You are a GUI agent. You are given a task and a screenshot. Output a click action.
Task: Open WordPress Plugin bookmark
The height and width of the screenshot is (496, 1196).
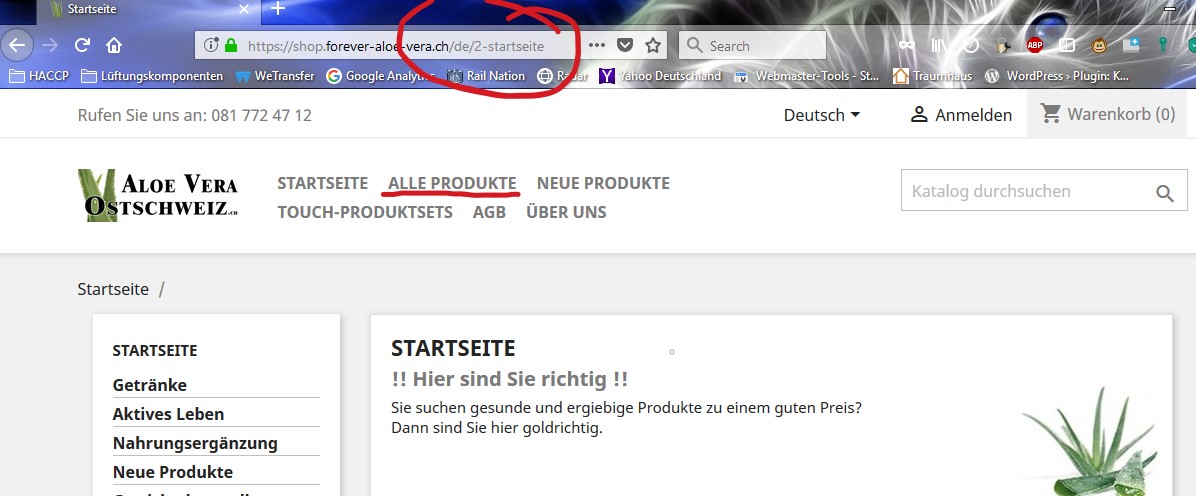click(x=1056, y=76)
